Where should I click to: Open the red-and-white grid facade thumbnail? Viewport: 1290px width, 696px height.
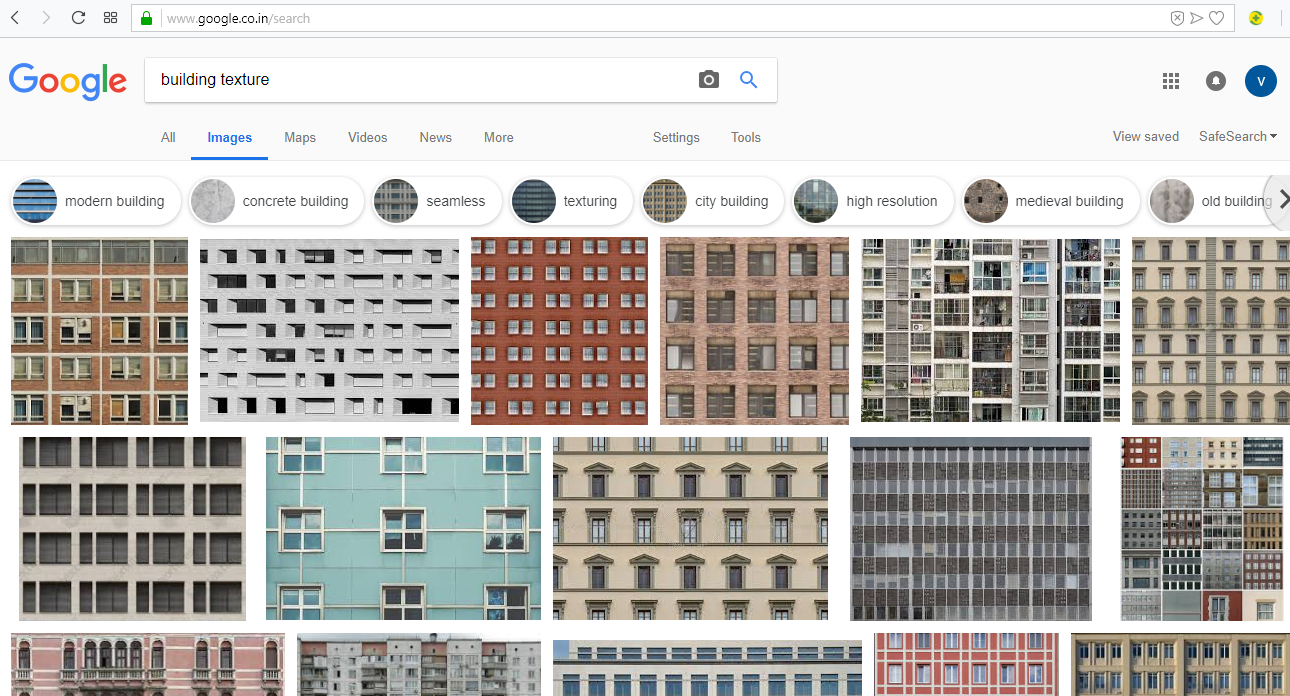966,664
